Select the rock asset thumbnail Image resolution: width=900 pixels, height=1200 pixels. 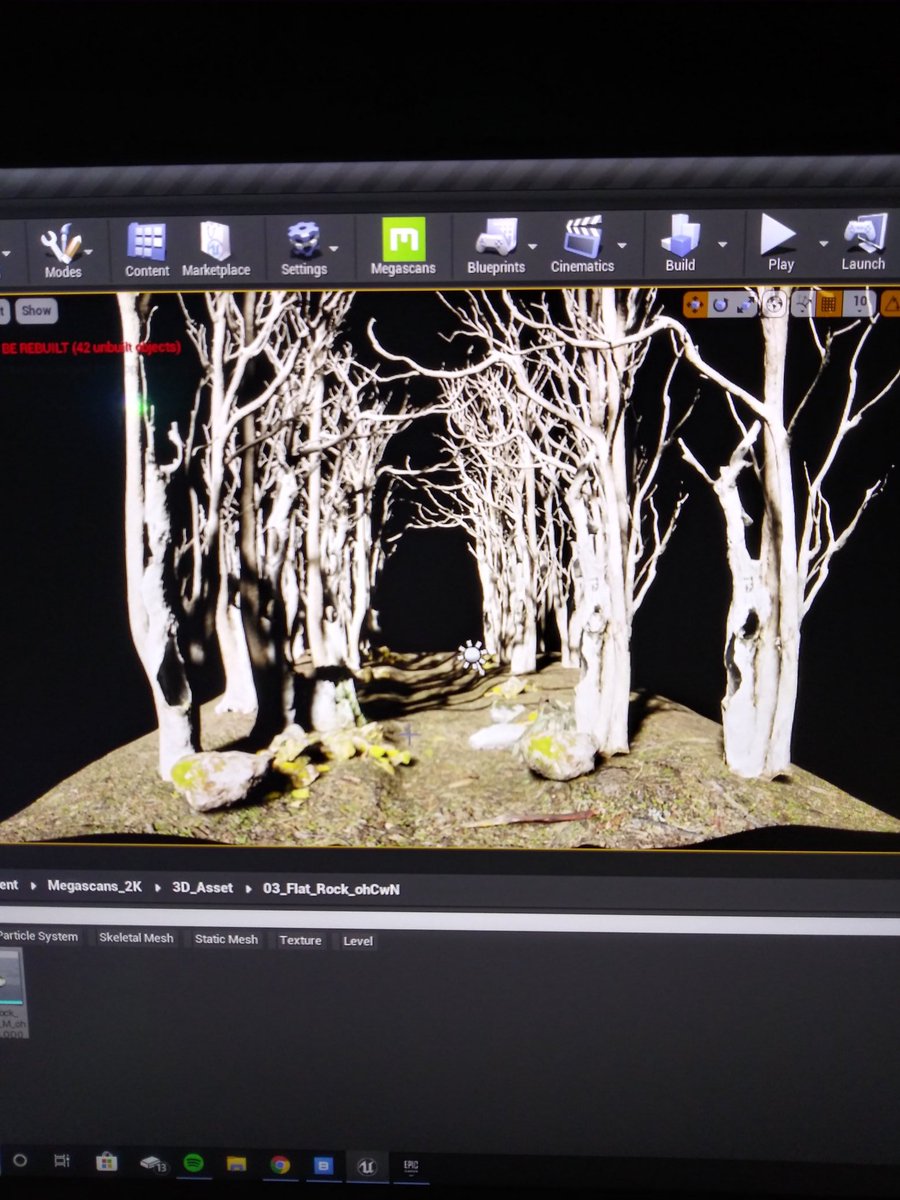pos(12,991)
